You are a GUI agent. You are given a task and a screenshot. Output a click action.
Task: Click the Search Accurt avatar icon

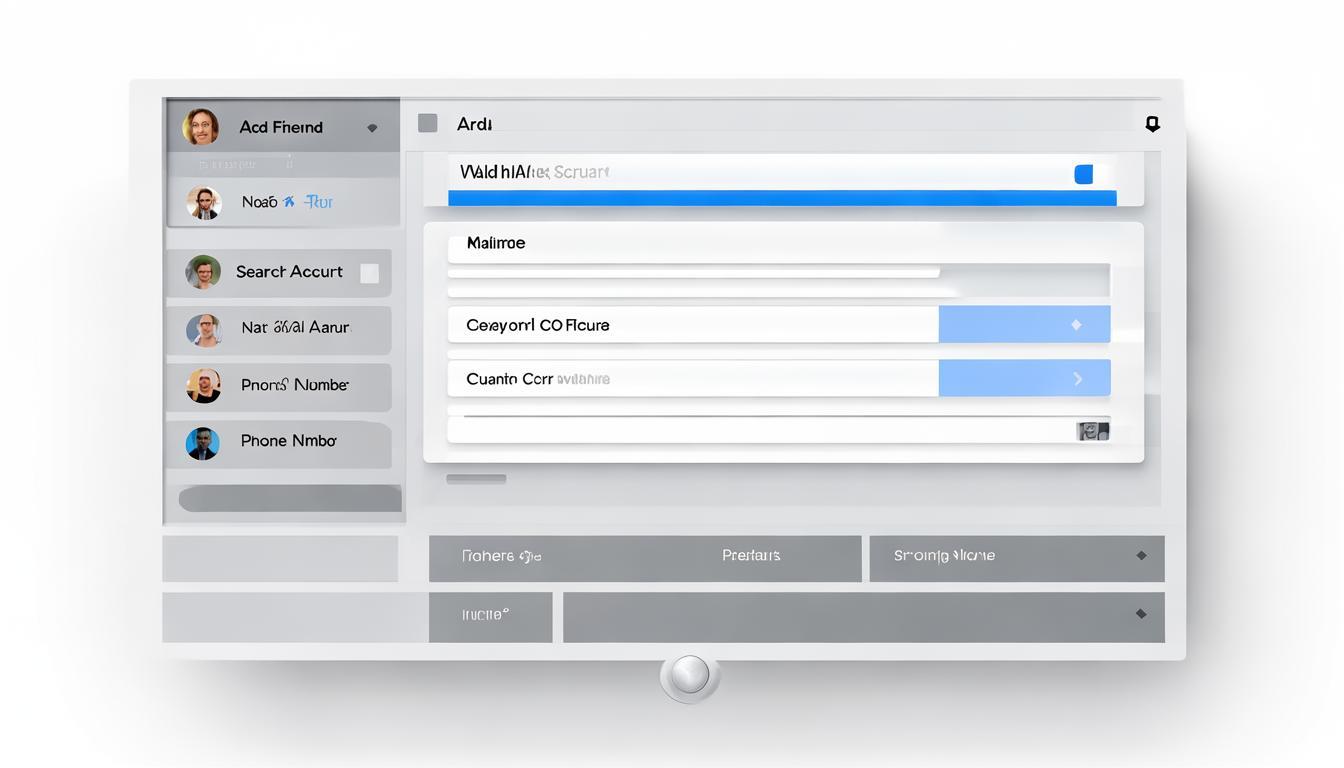[x=203, y=272]
